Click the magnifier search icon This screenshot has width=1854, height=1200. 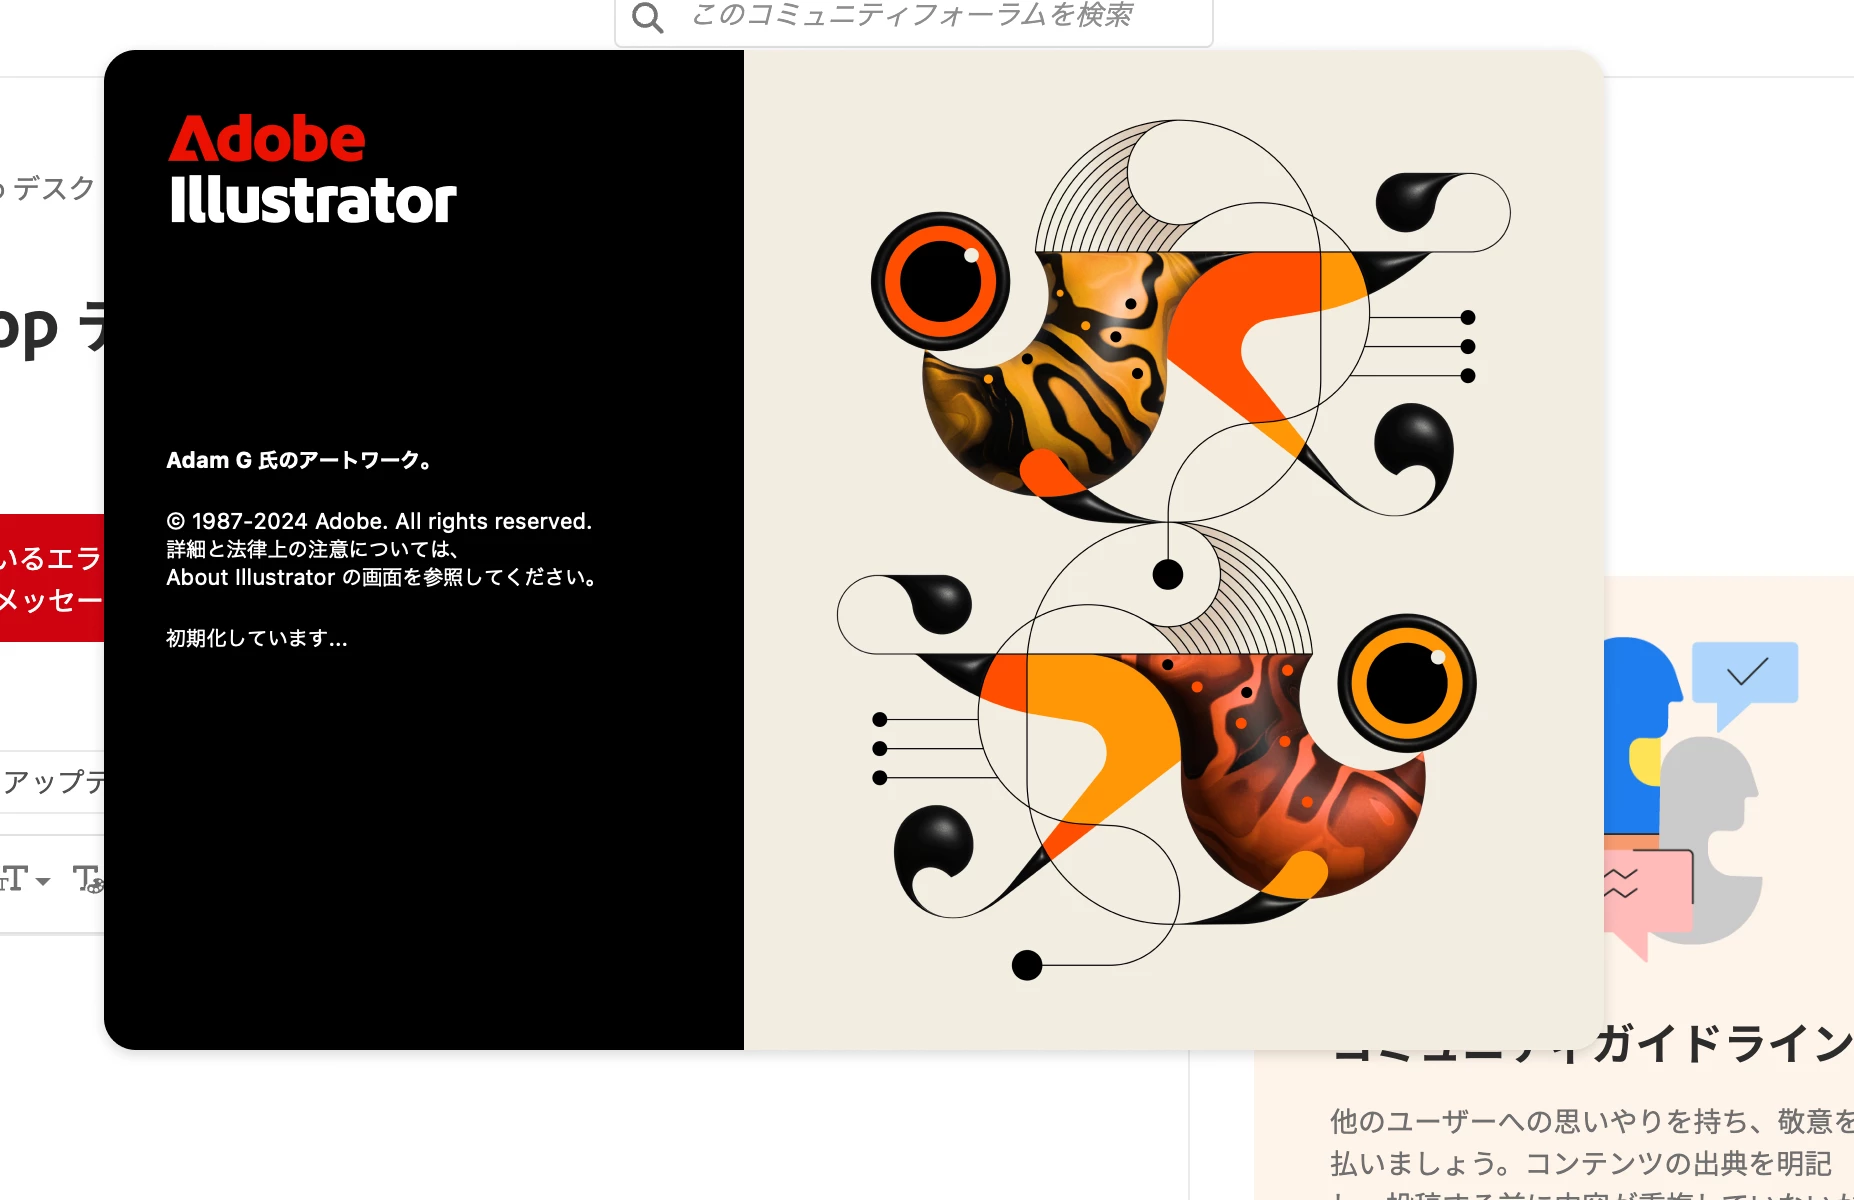pyautogui.click(x=647, y=17)
